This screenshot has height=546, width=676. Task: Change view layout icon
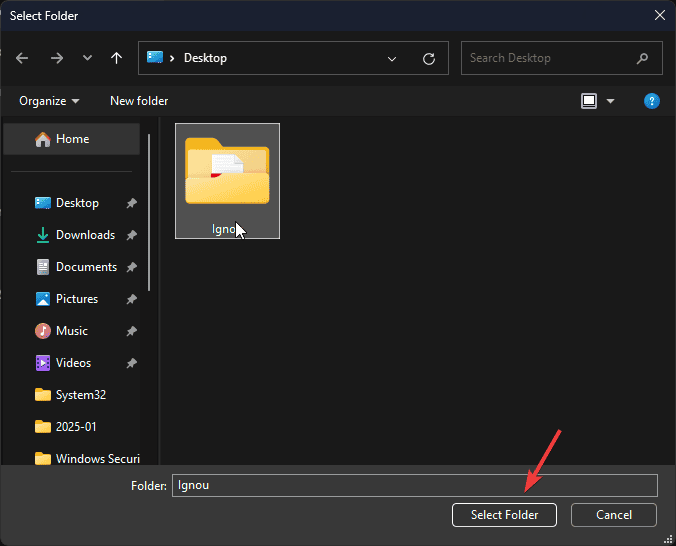coord(588,101)
